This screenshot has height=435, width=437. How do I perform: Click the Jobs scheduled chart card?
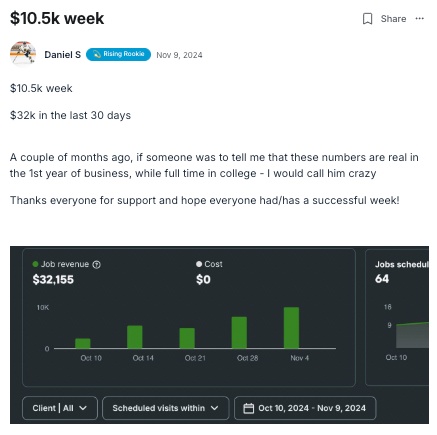[x=397, y=318]
